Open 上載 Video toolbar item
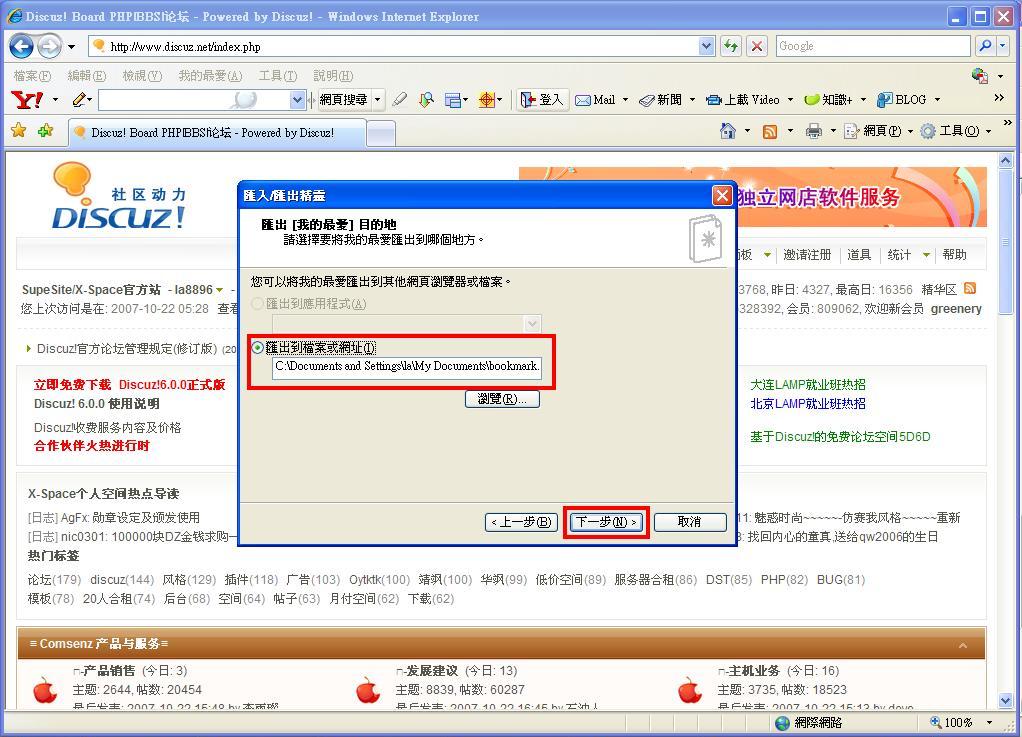This screenshot has width=1022, height=737. 743,100
